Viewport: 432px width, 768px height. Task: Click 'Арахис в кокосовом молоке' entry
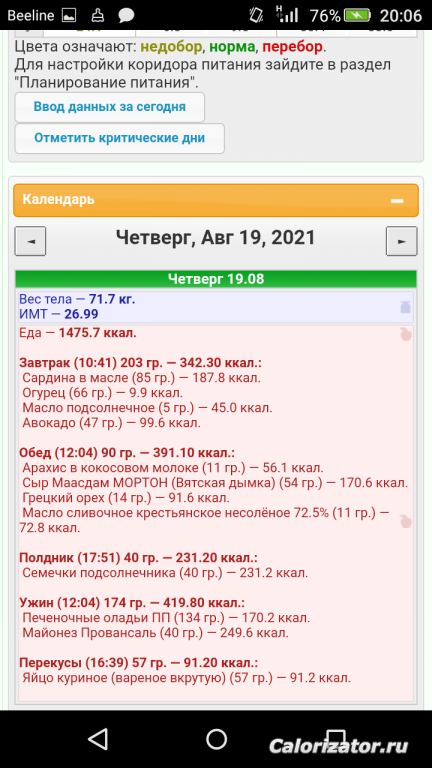point(173,468)
